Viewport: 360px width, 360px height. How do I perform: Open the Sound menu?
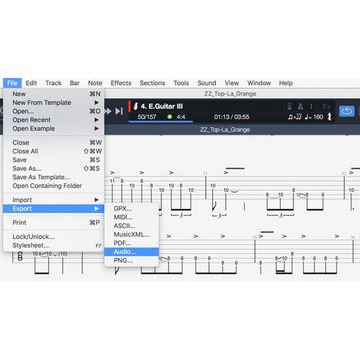pyautogui.click(x=207, y=83)
